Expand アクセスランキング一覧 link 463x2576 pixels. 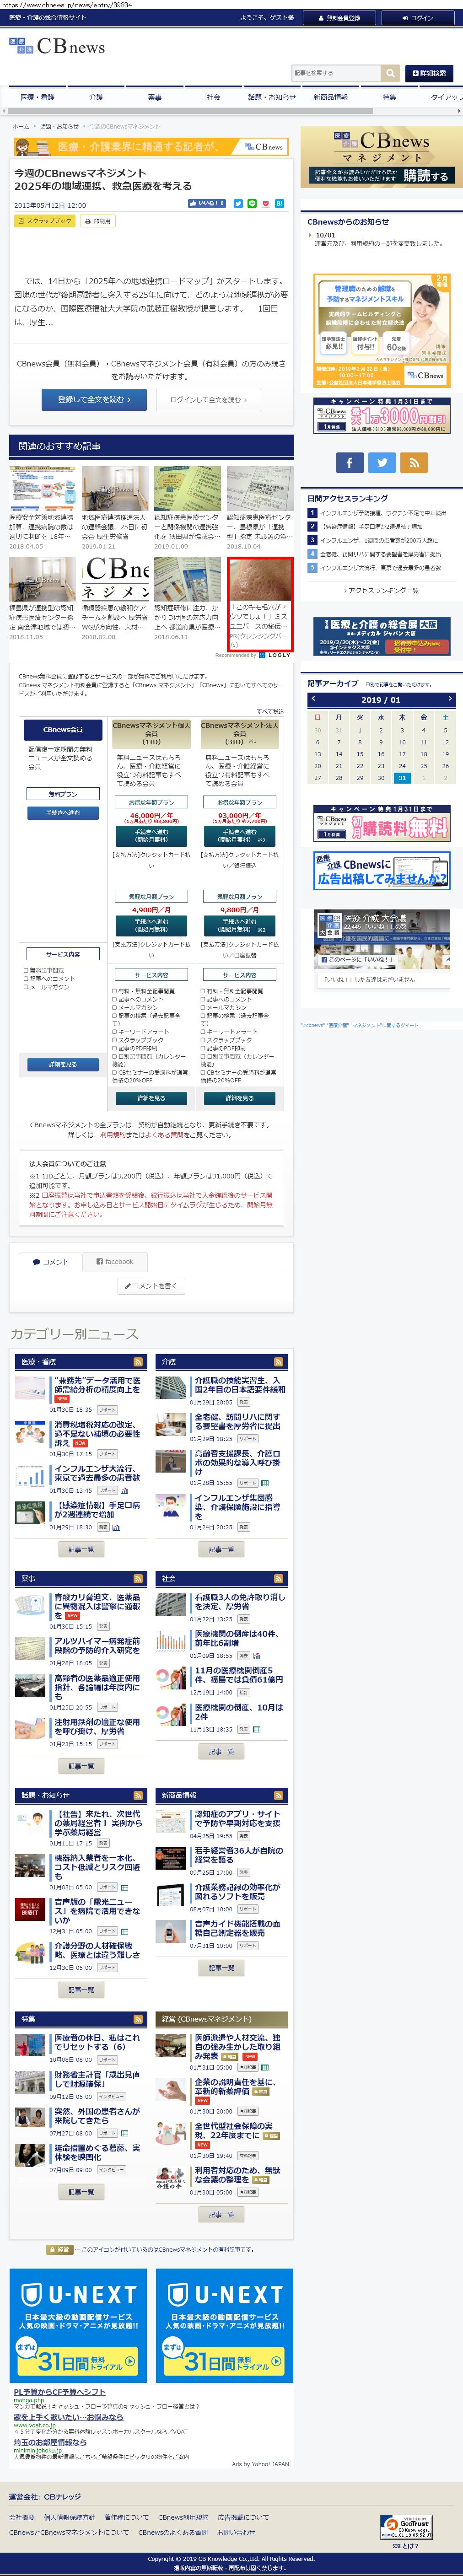click(381, 591)
